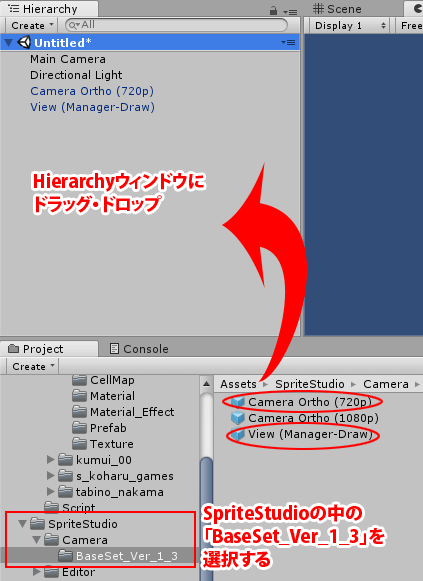
Task: Expand the kumui_00 folder
Action: (x=51, y=460)
